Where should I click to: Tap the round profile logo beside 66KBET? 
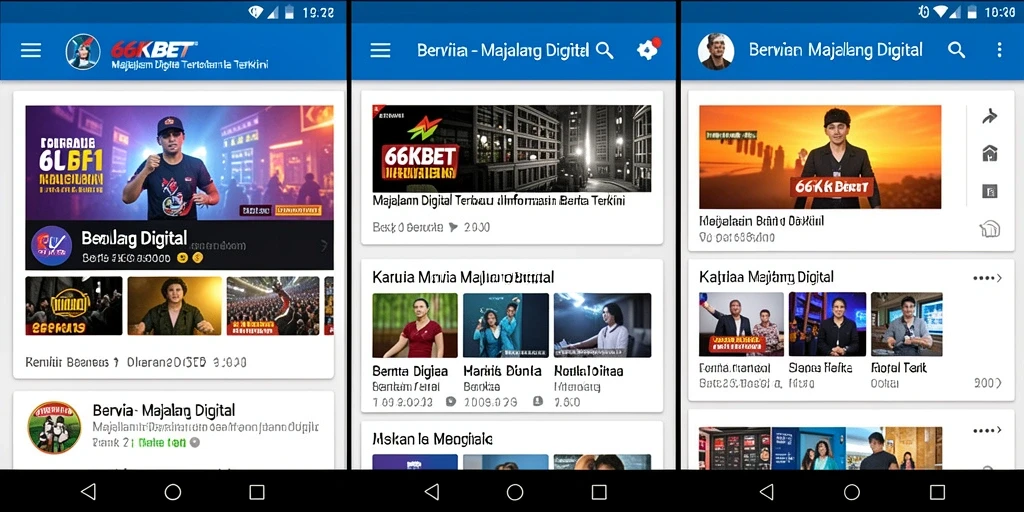83,52
